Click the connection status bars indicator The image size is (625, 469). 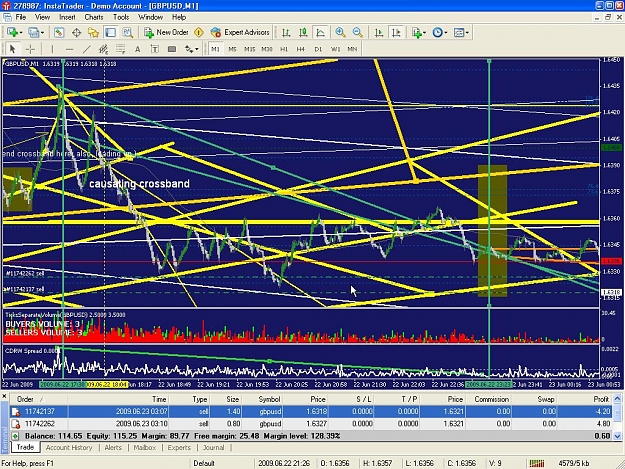point(537,463)
